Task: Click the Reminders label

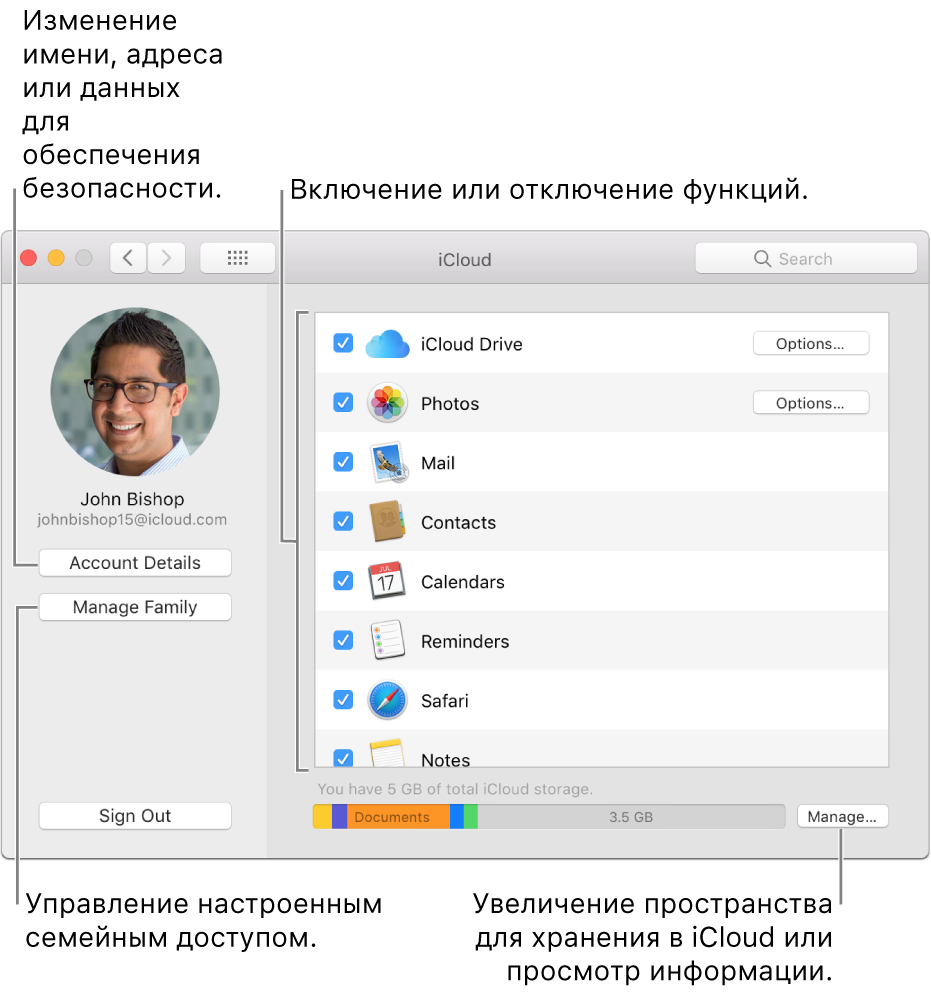Action: coord(465,642)
